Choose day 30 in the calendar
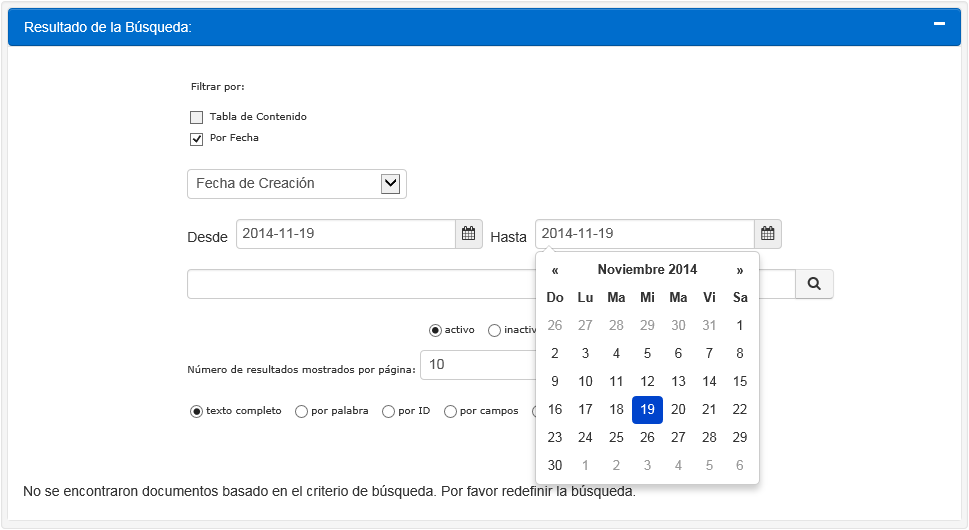The height and width of the screenshot is (530, 969). [555, 465]
